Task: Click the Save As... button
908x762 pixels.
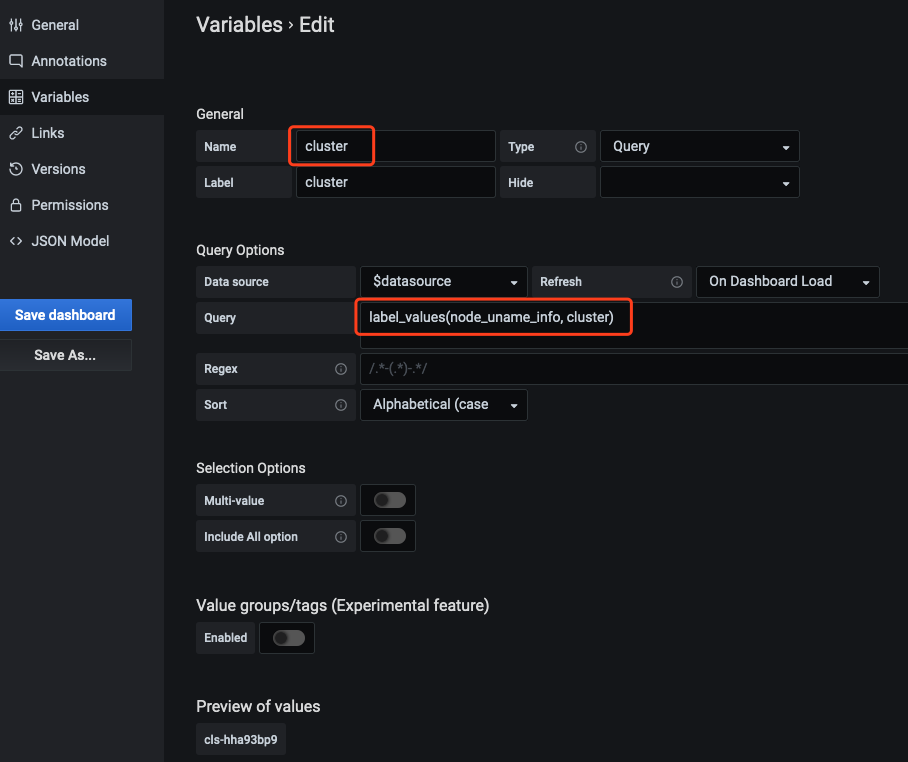Action: click(65, 355)
